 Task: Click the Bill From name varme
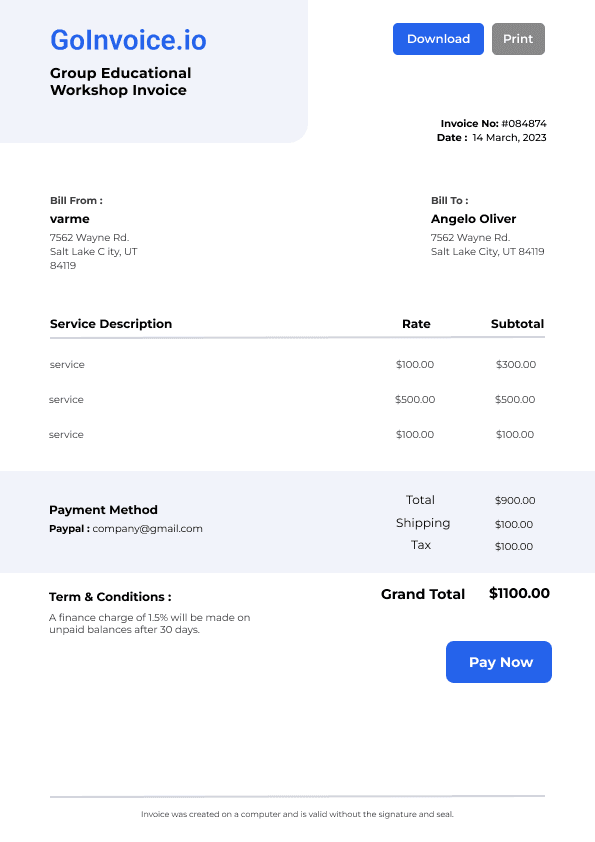70,219
